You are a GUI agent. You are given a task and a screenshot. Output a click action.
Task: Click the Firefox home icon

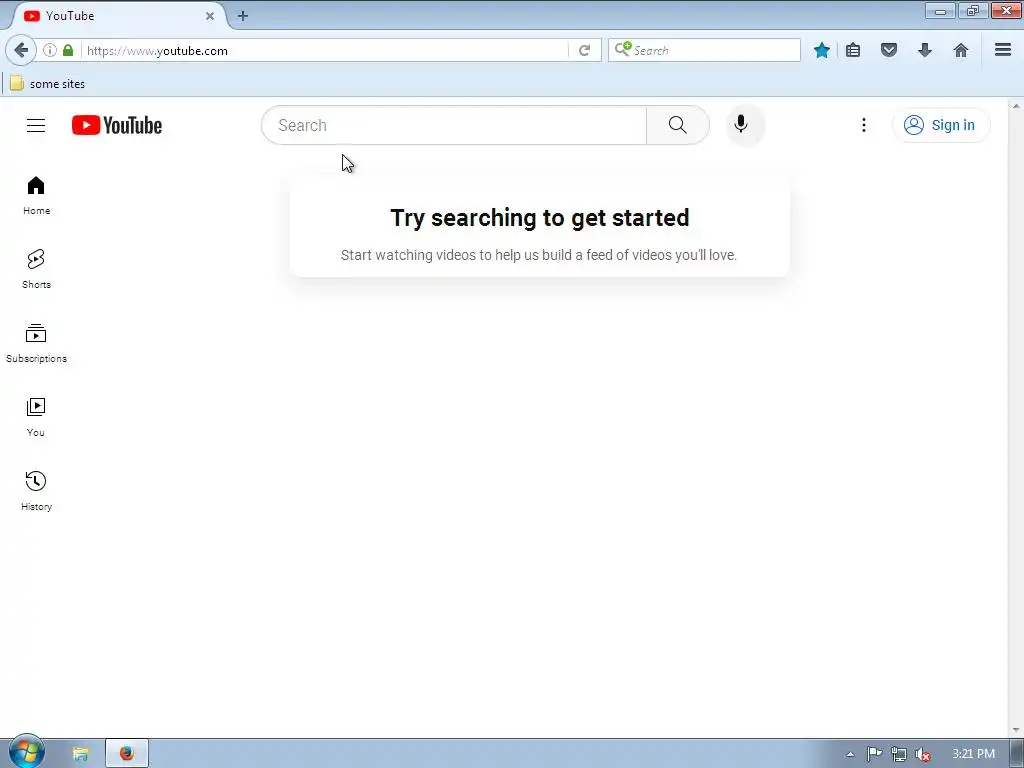[x=961, y=50]
